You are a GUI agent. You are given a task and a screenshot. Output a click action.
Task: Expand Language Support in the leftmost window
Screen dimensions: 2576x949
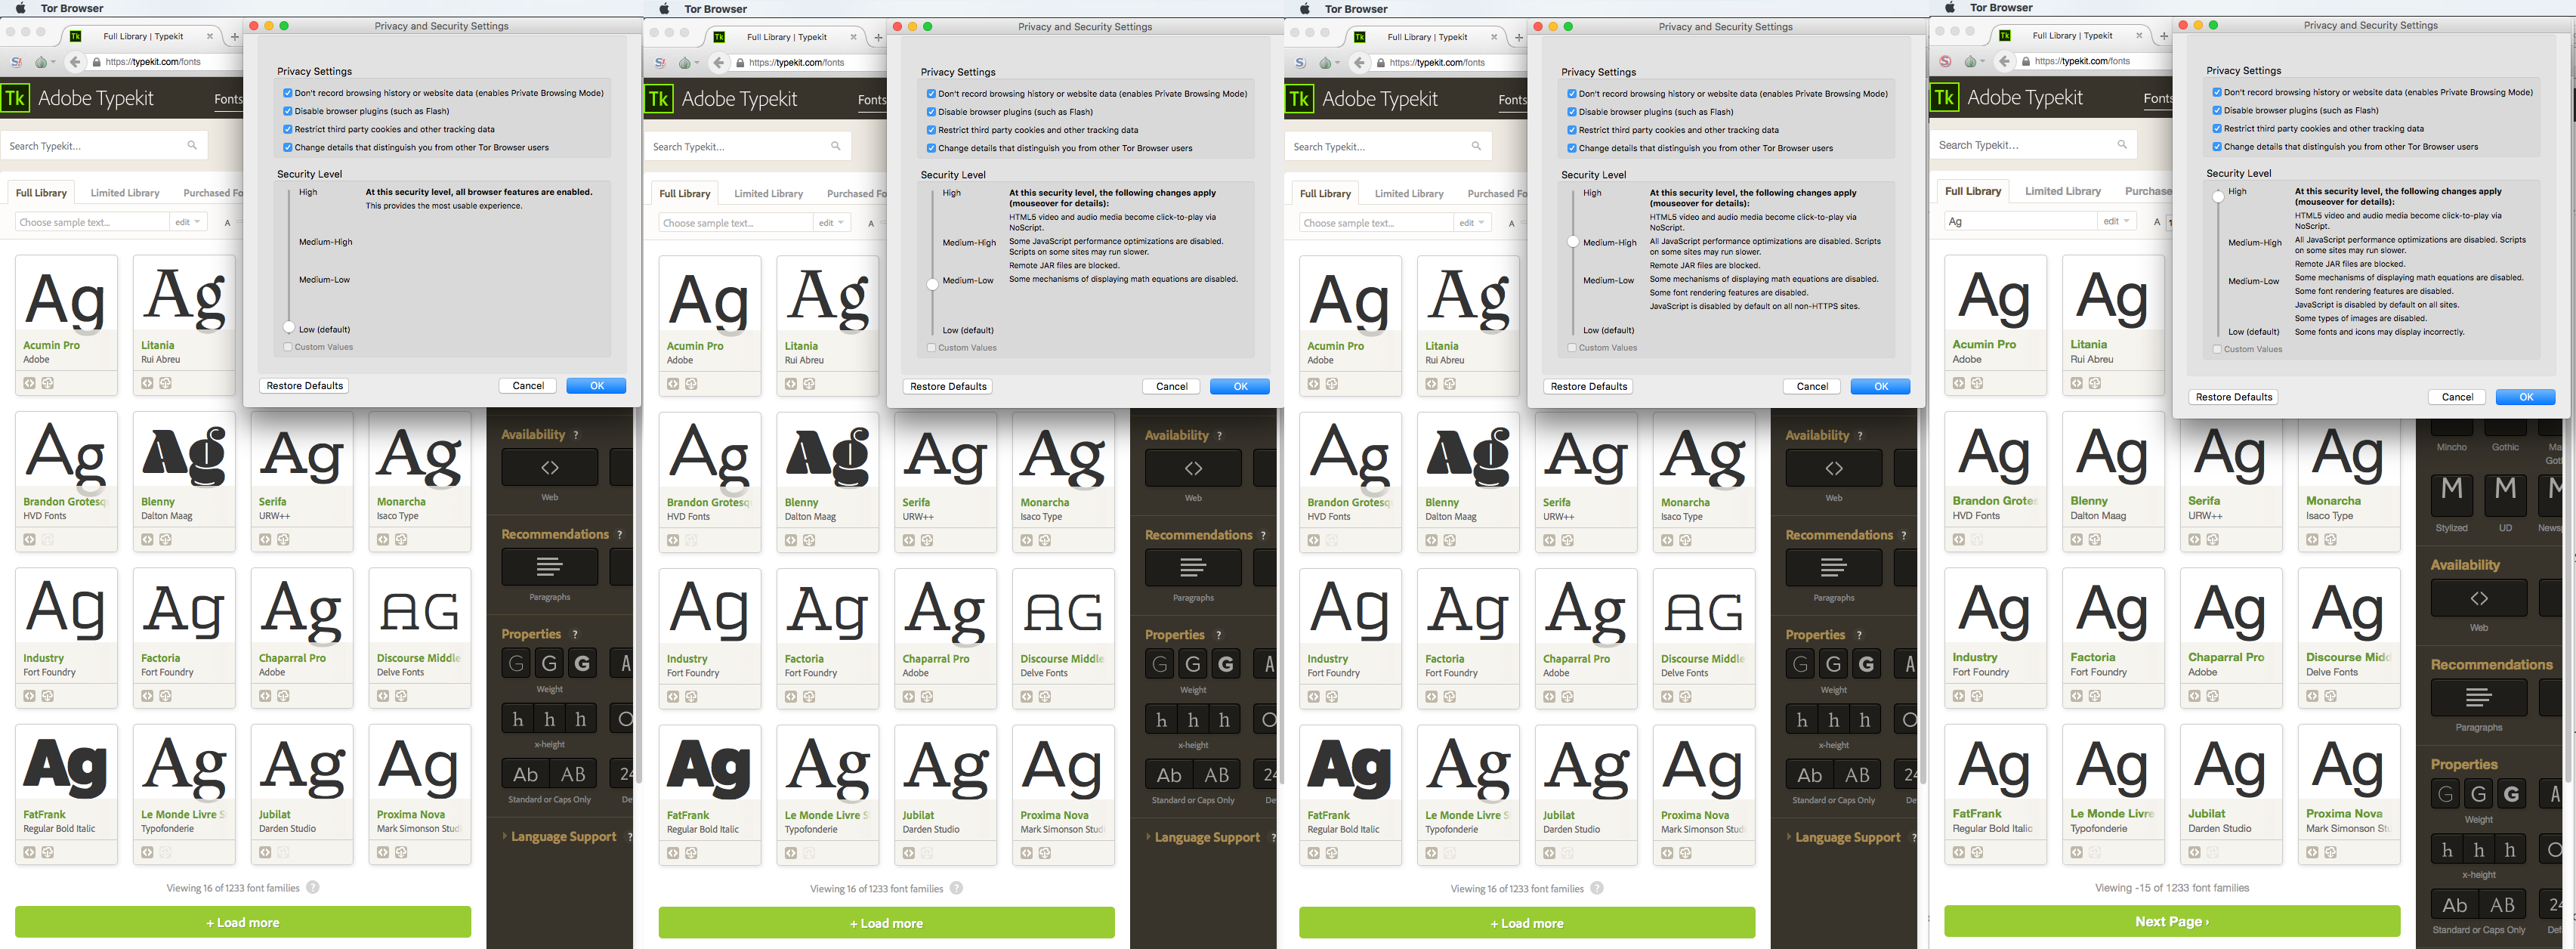tap(563, 837)
